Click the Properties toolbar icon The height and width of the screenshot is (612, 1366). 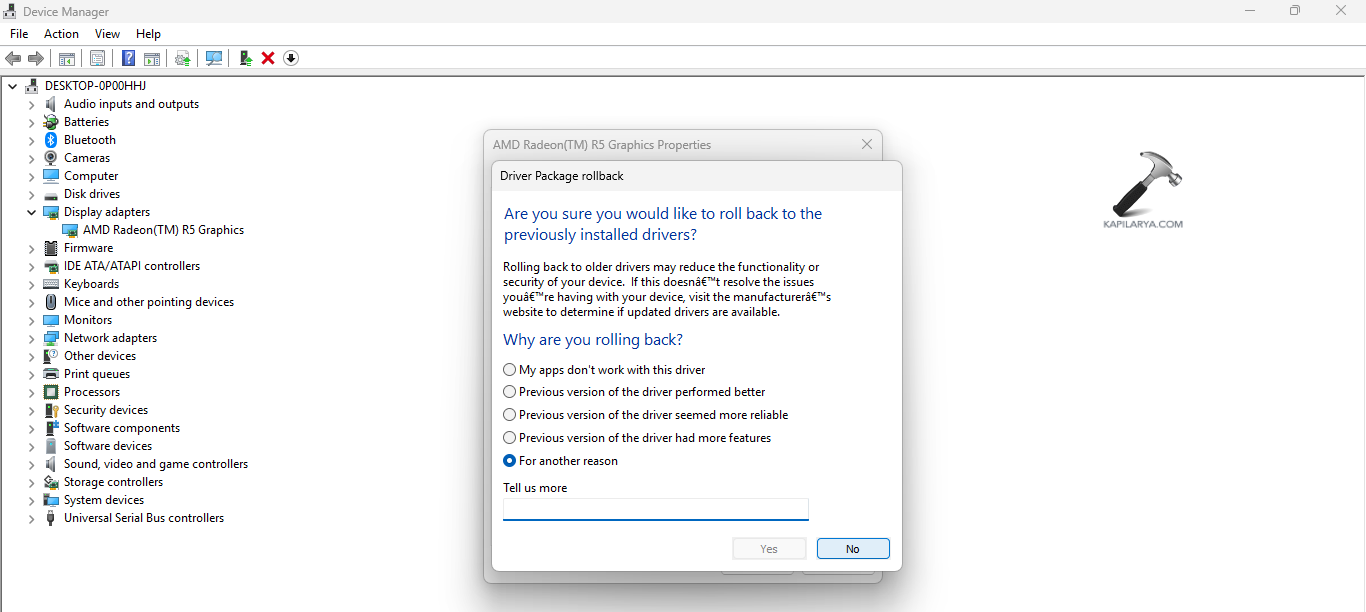(x=97, y=57)
